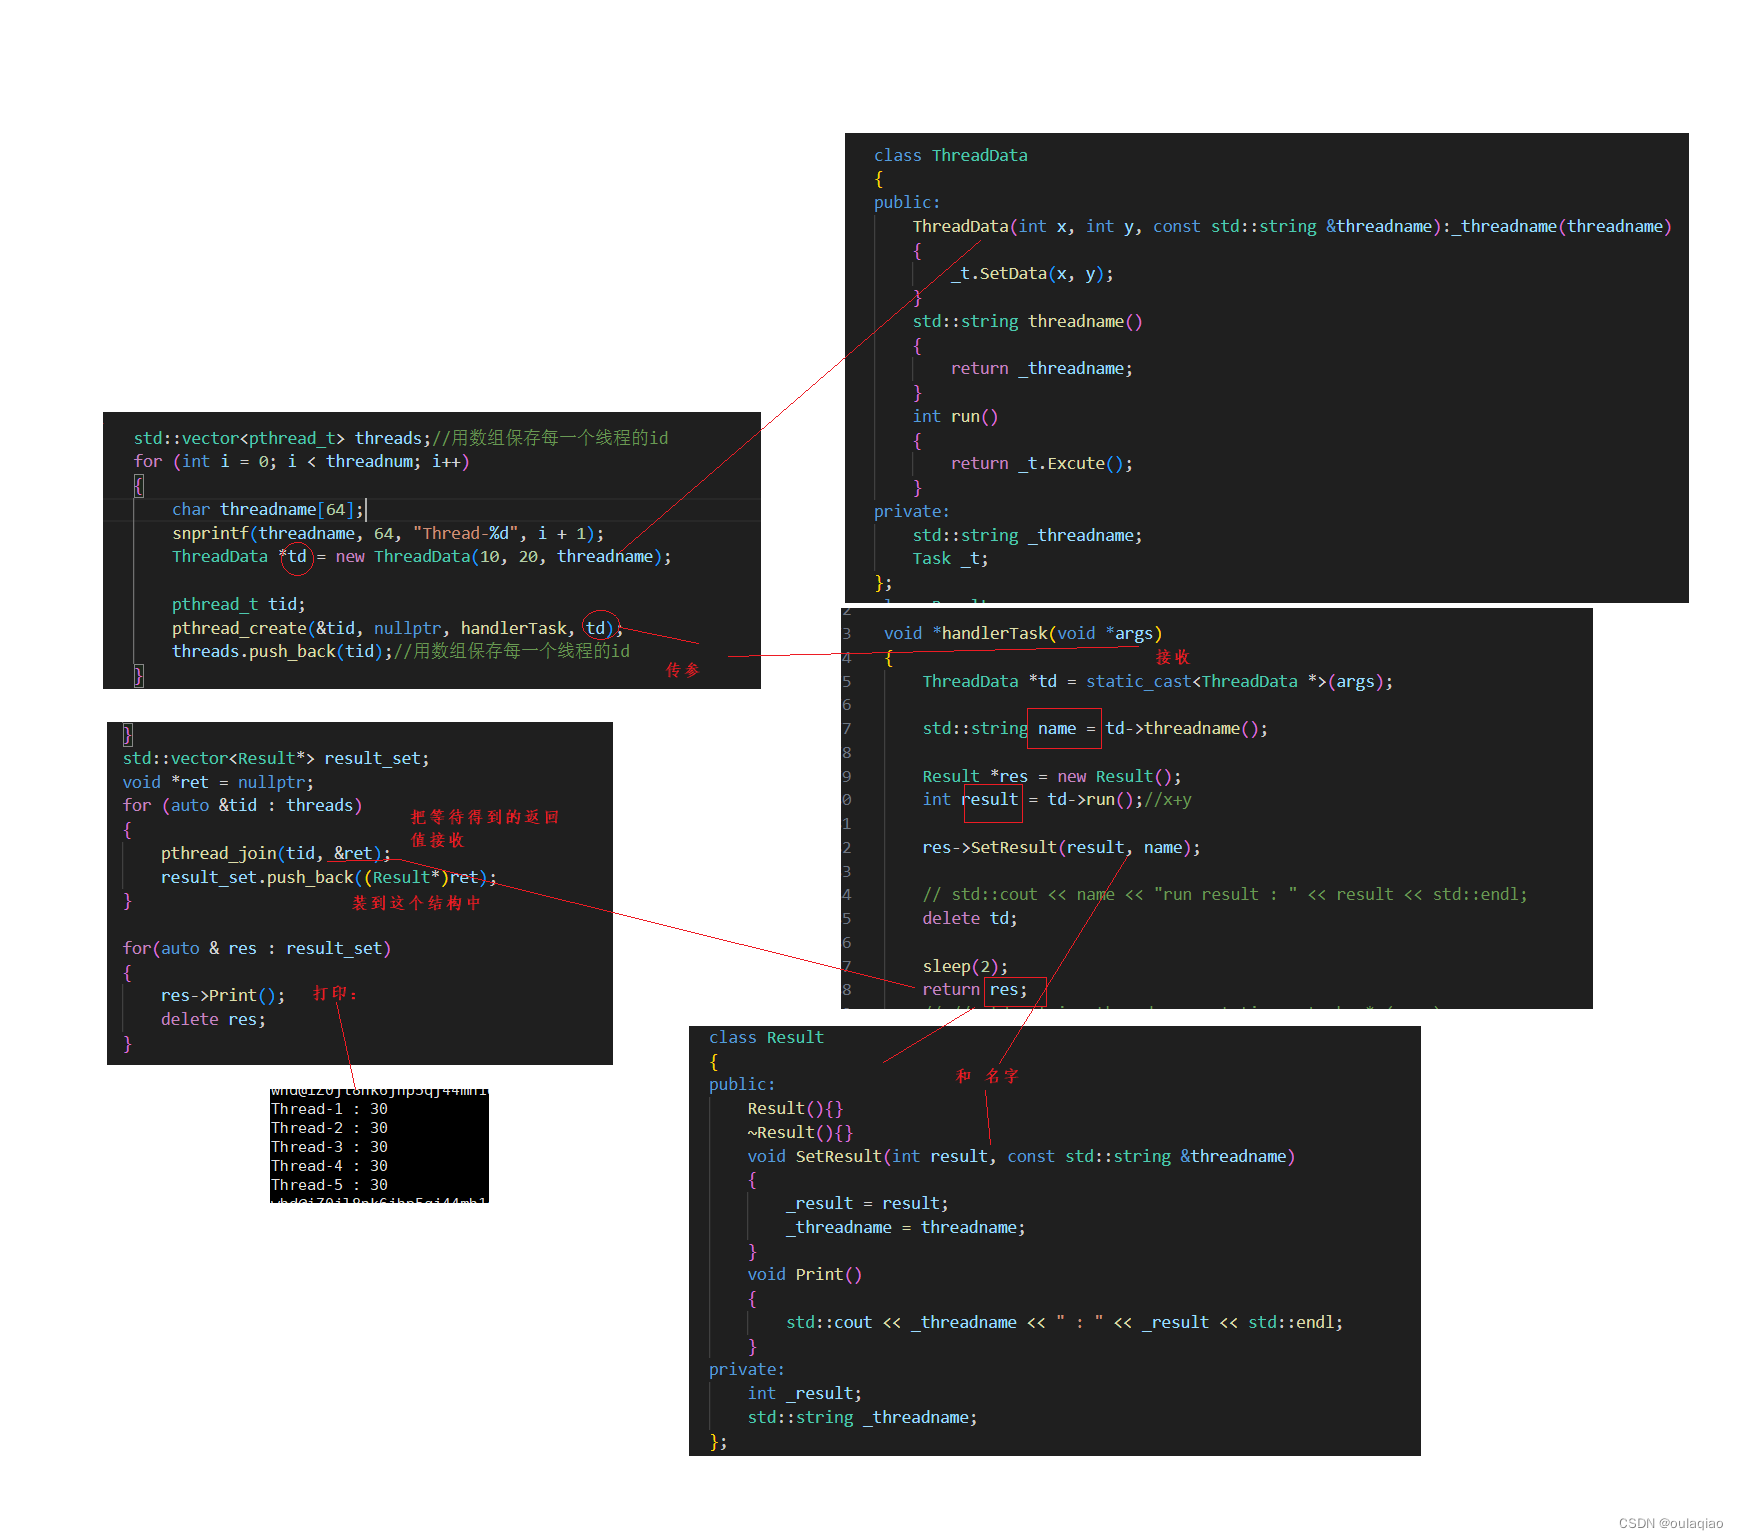Select terminal output 'Thread-3 : 30'
The height and width of the screenshot is (1540, 1738).
[330, 1147]
